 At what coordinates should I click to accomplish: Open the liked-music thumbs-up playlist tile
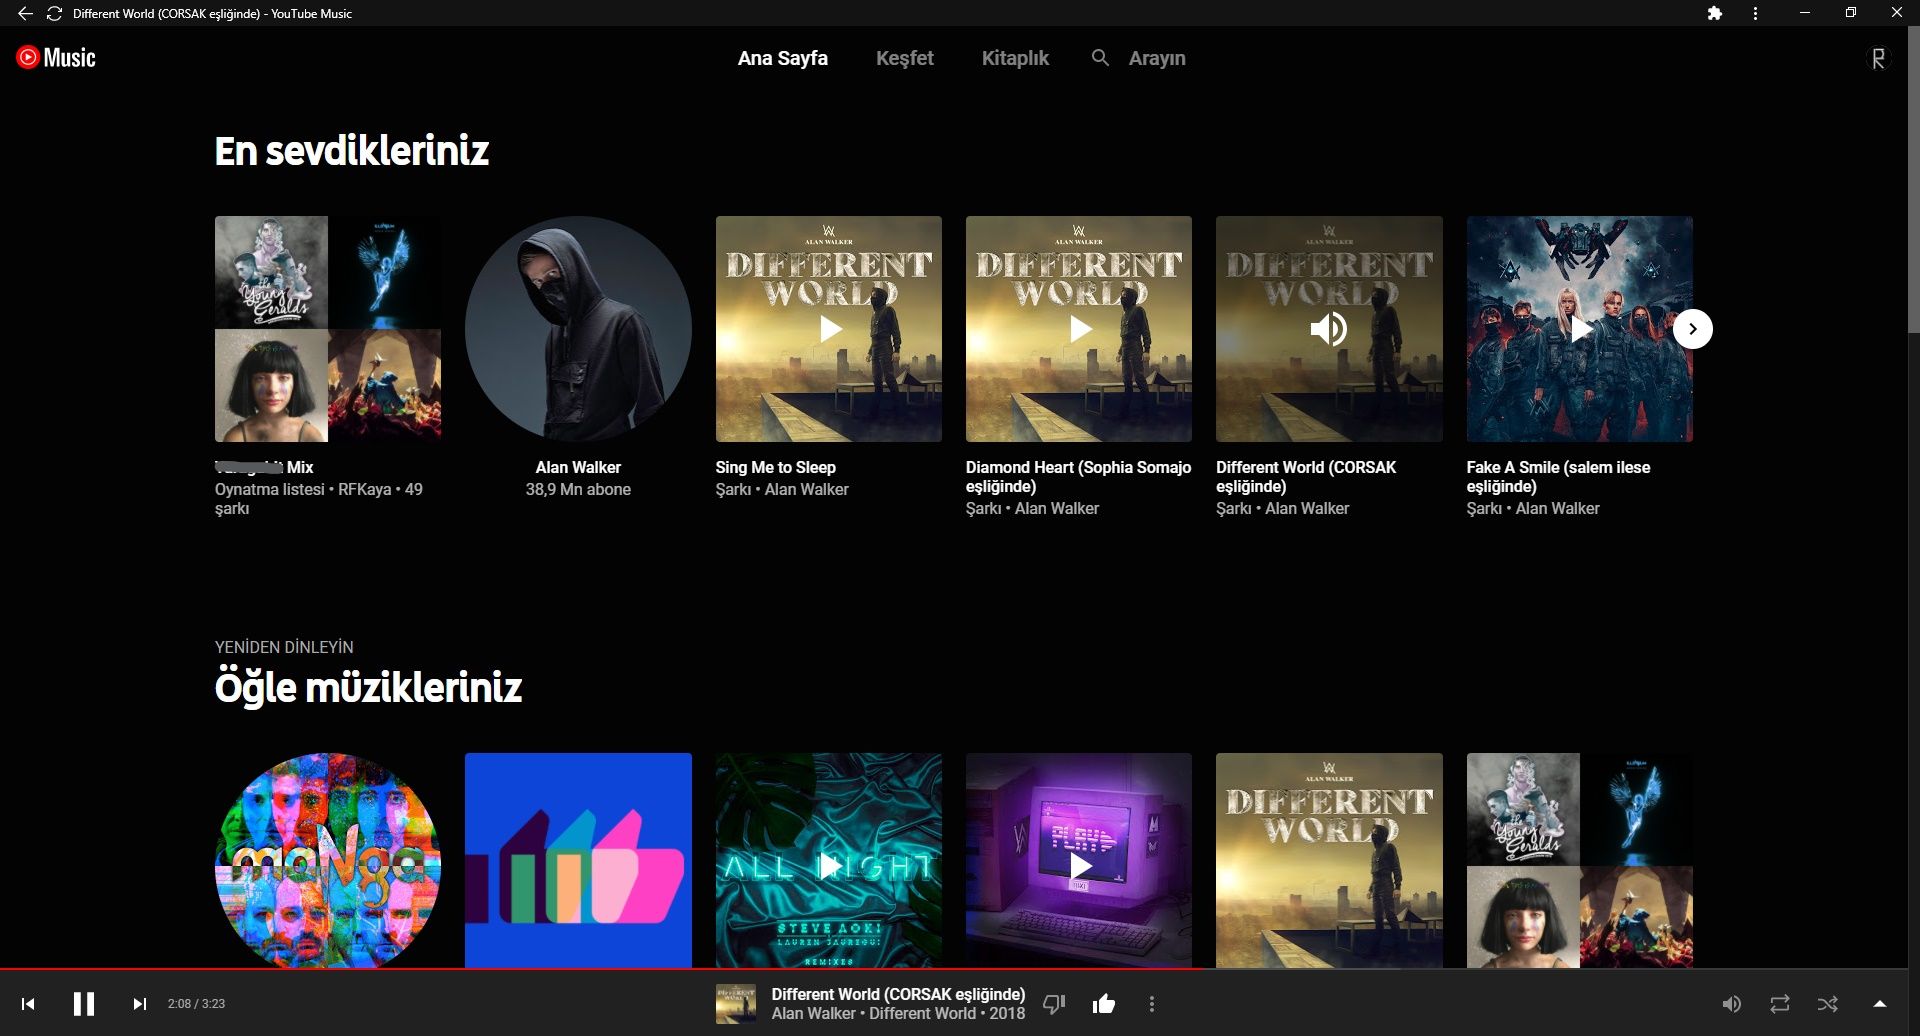578,861
